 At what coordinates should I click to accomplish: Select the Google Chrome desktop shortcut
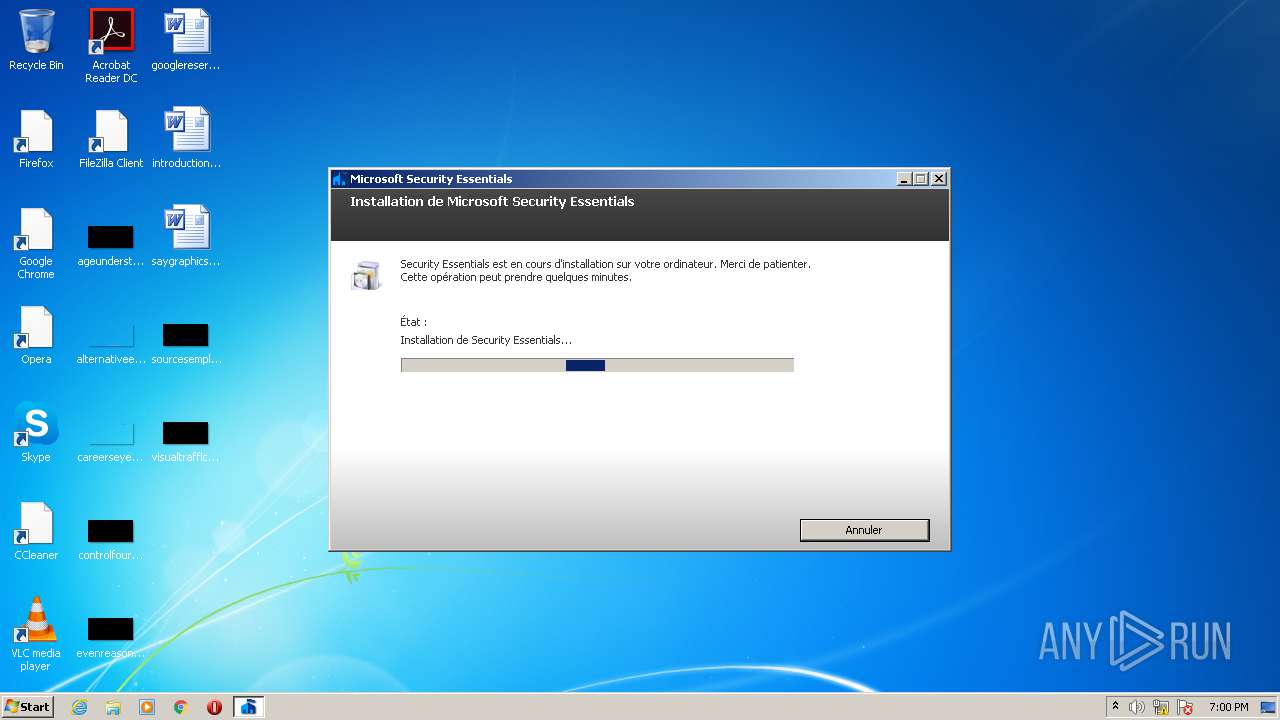36,243
